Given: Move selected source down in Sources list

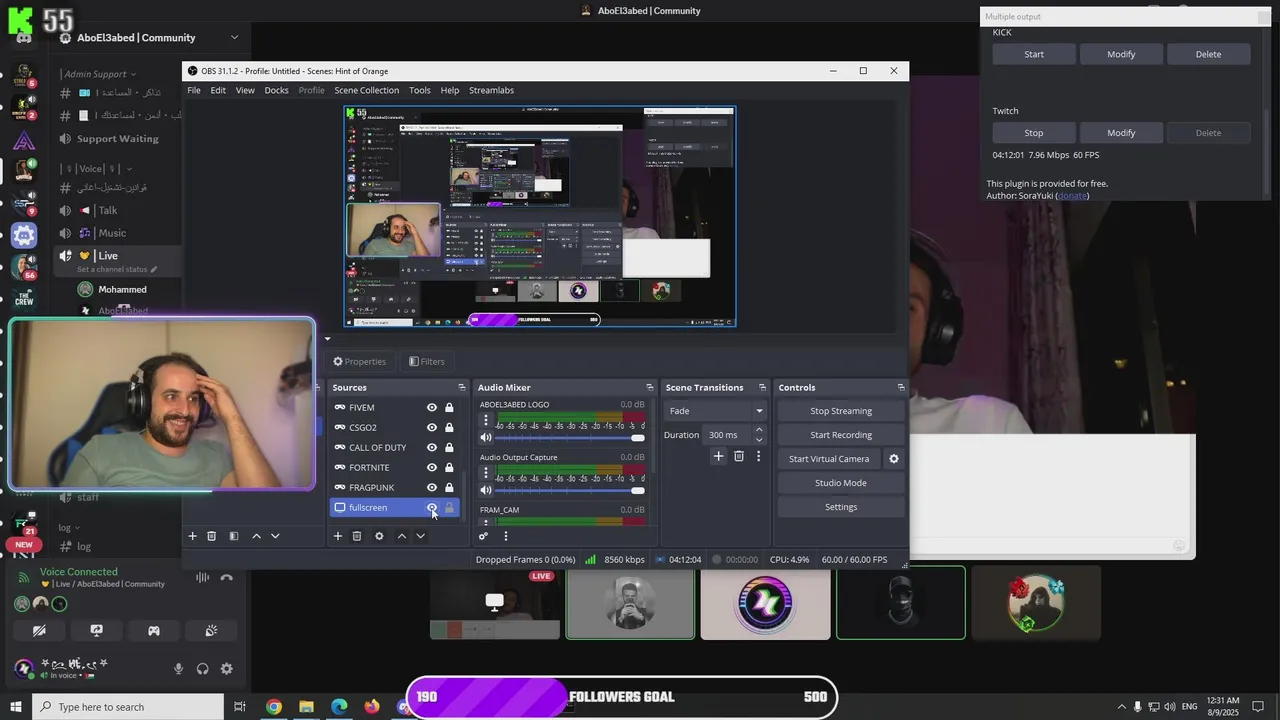Looking at the screenshot, I should [x=421, y=536].
